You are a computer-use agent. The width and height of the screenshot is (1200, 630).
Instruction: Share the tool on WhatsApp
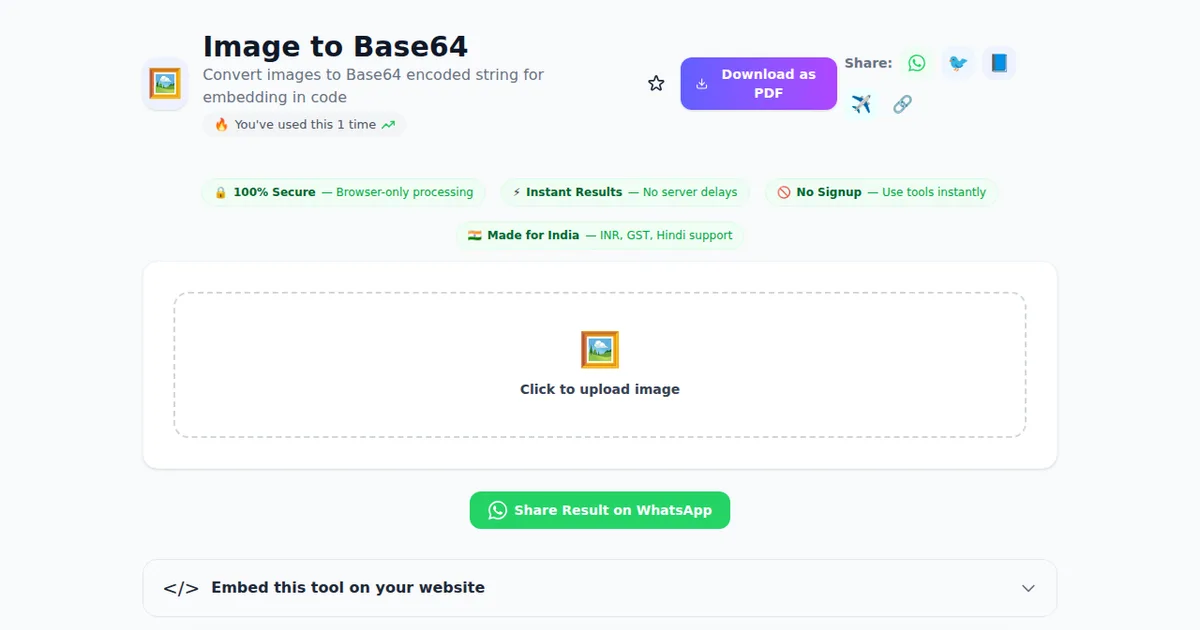click(917, 63)
